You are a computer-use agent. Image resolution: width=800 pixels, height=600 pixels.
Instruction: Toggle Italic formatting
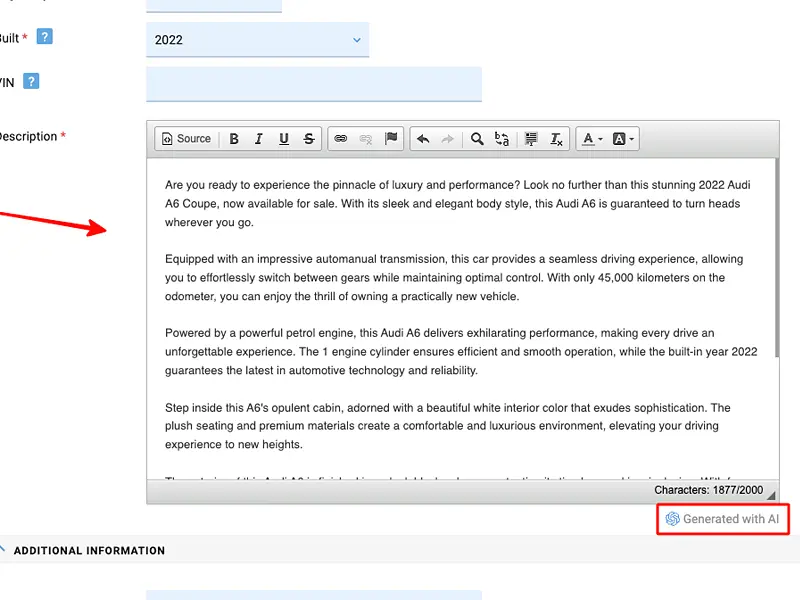(x=259, y=139)
